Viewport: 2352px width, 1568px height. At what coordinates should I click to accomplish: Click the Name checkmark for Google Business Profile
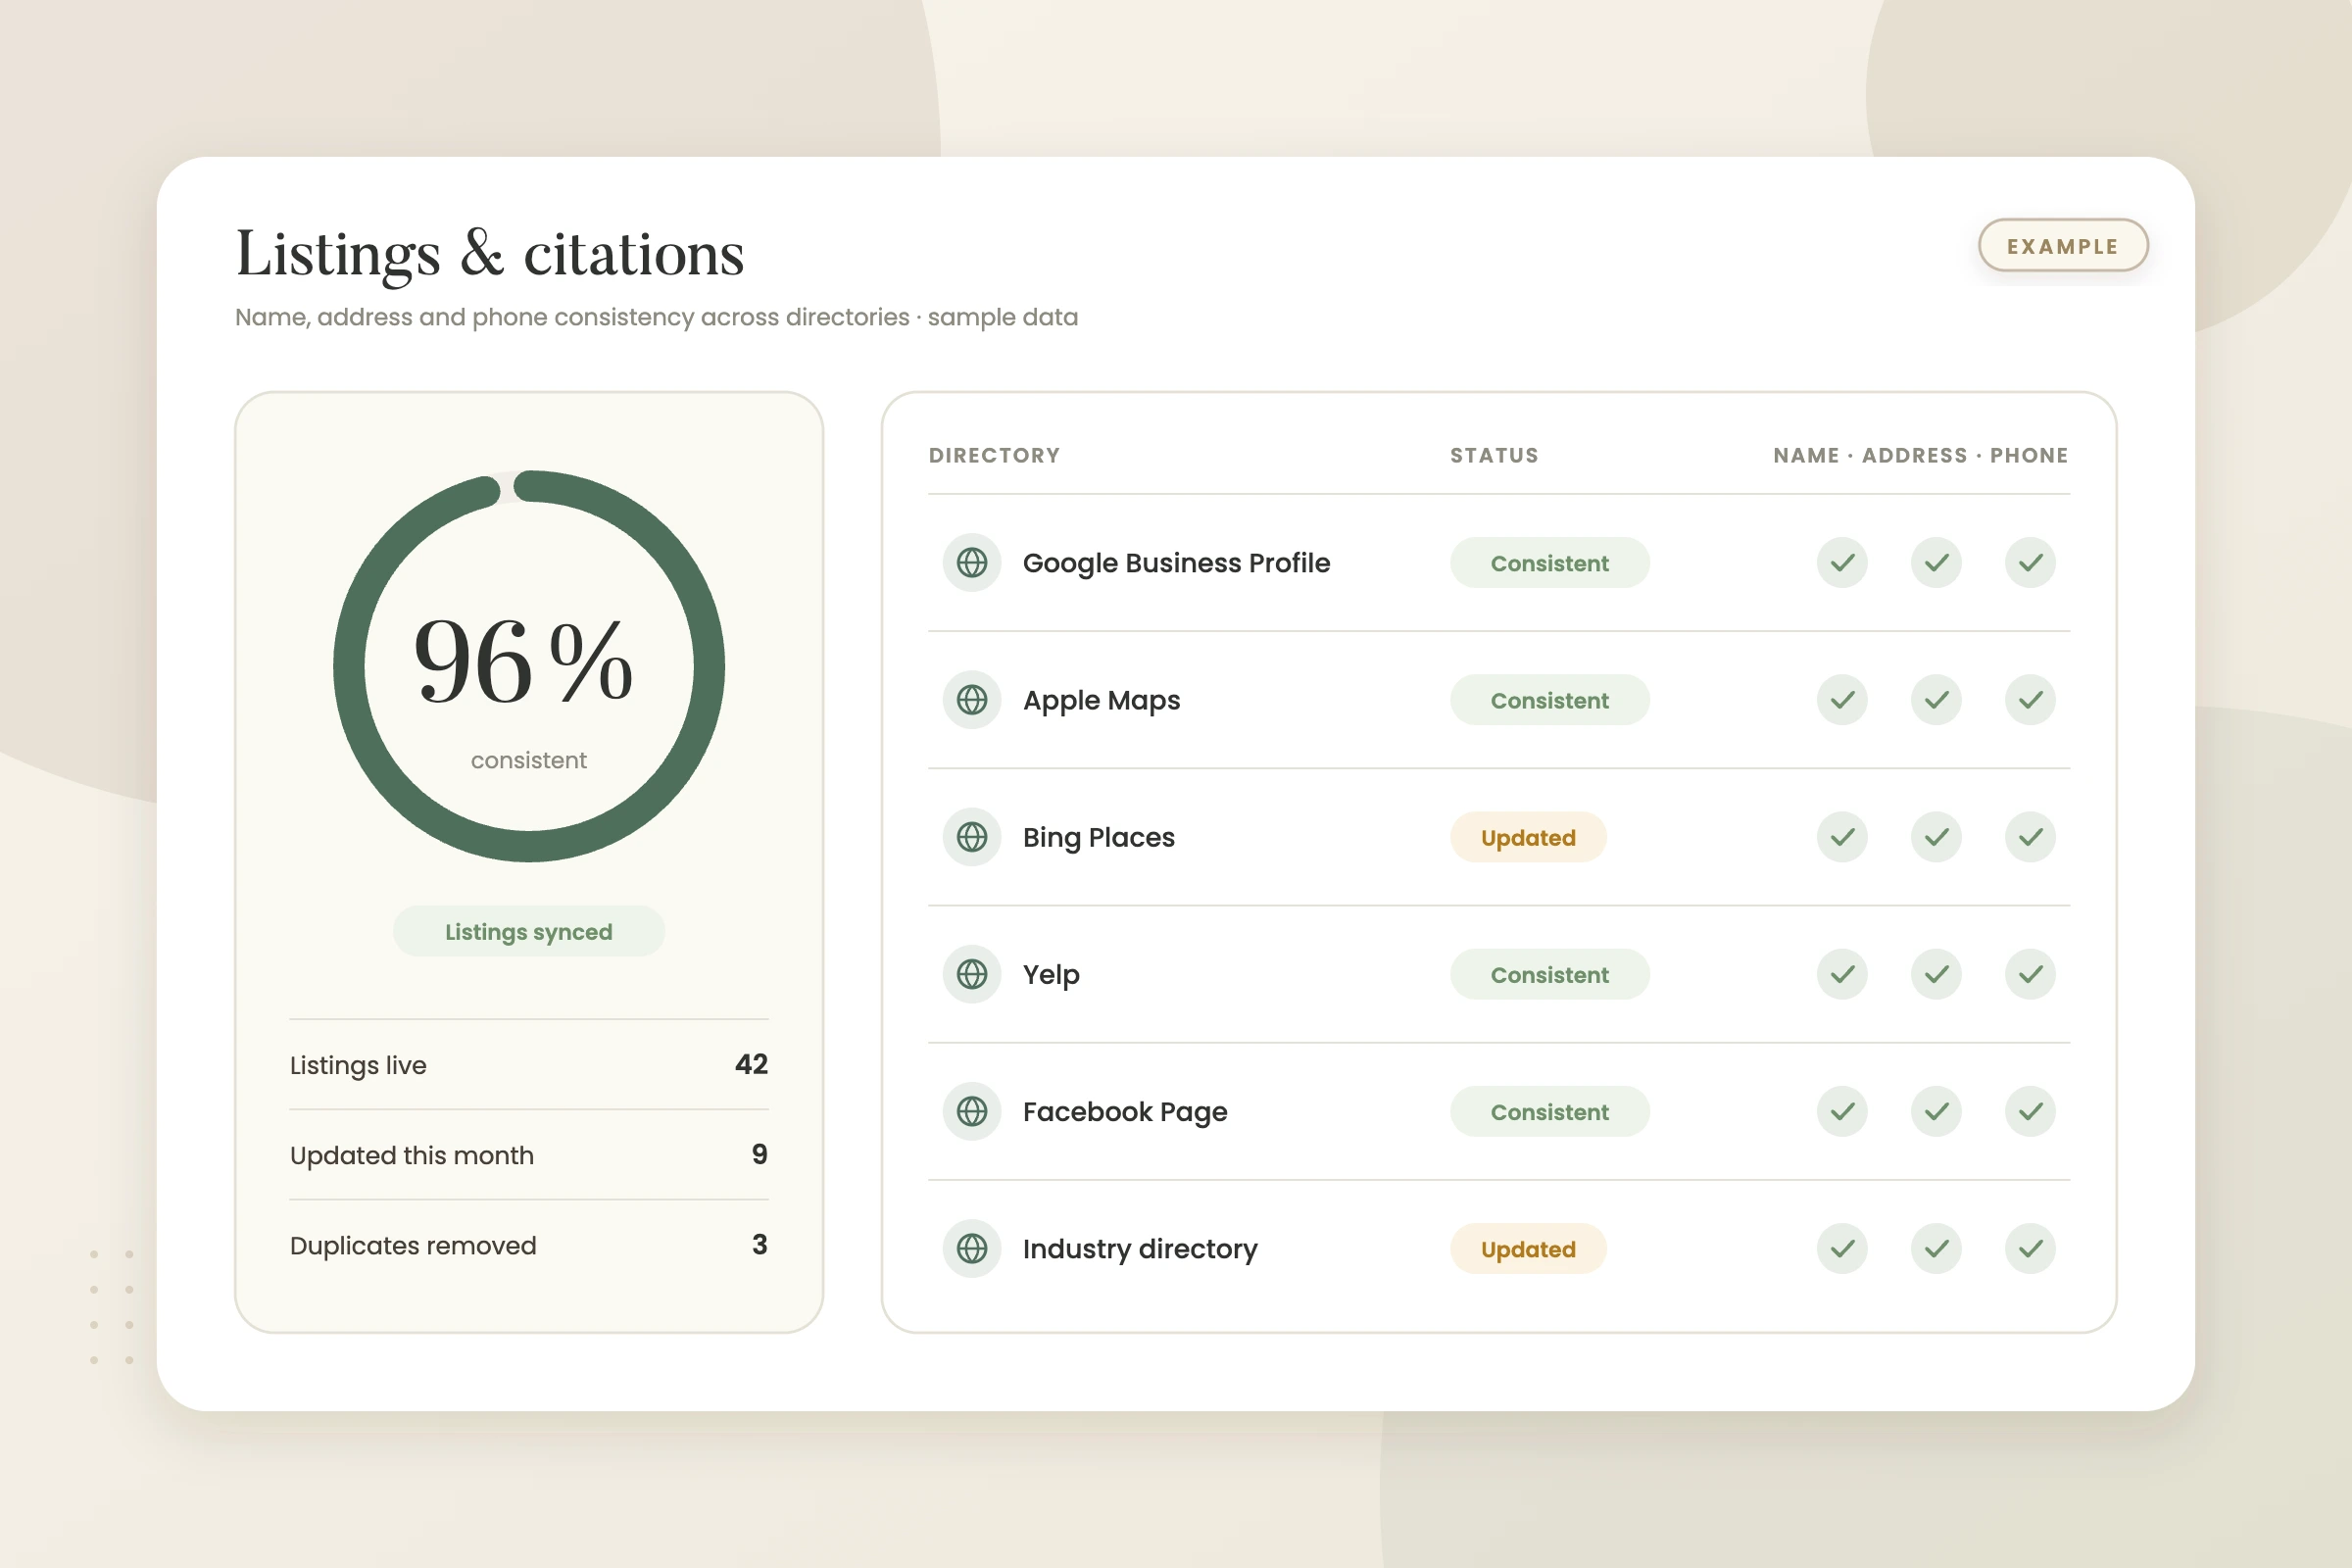pyautogui.click(x=1843, y=562)
